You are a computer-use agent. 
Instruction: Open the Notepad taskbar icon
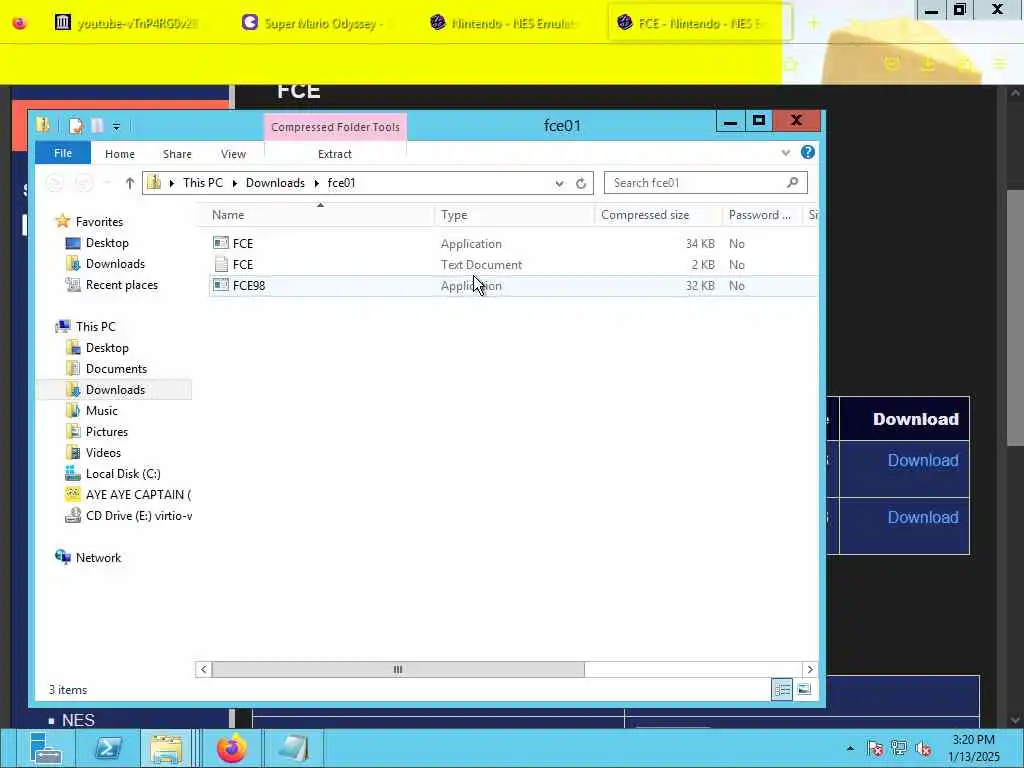[x=294, y=748]
